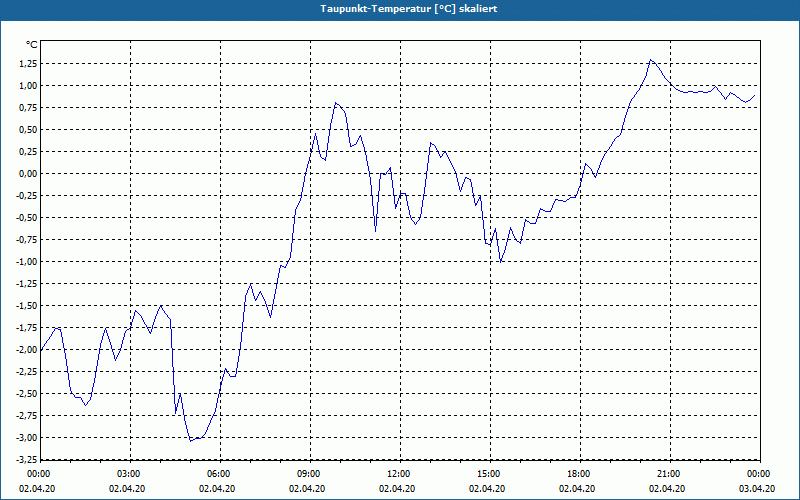The image size is (800, 500).
Task: Click the -2,75 y-axis label
Action: click(x=28, y=415)
